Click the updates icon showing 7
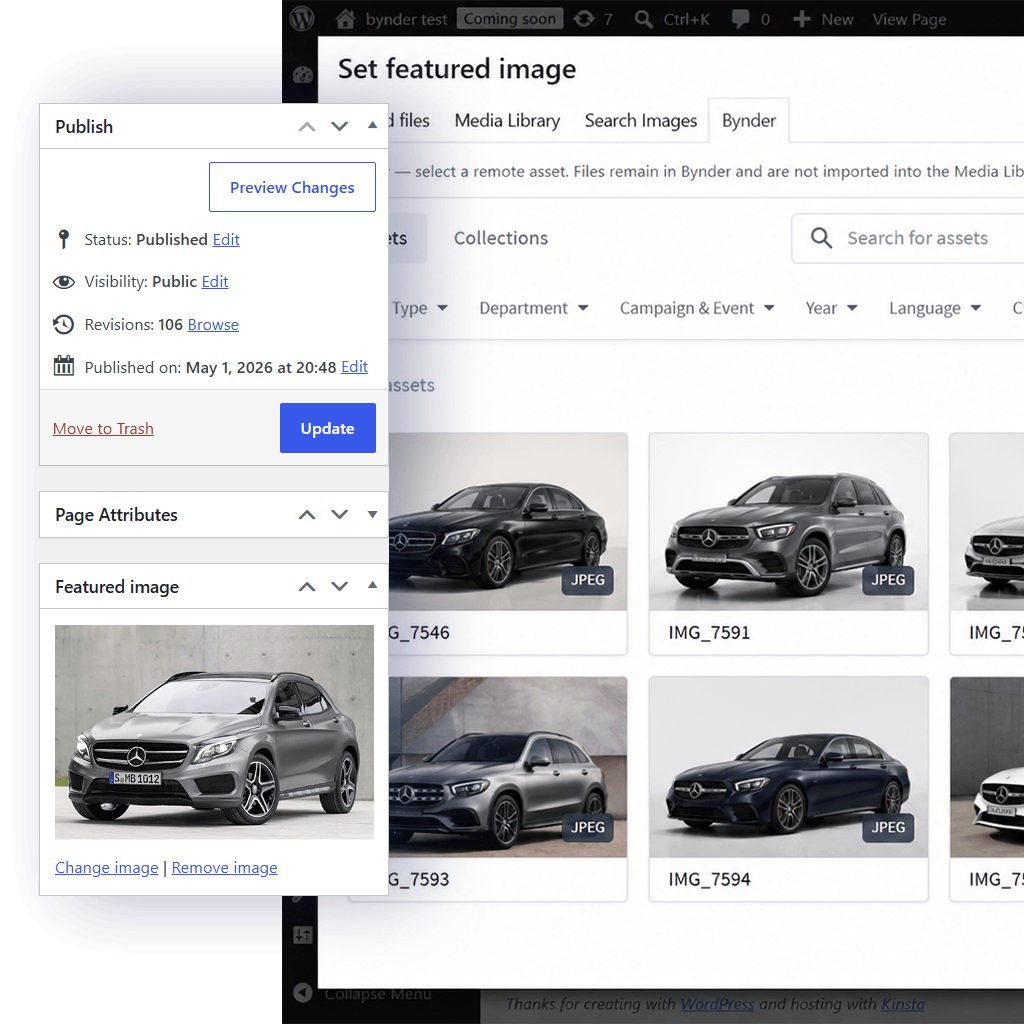Viewport: 1024px width, 1024px height. [584, 19]
